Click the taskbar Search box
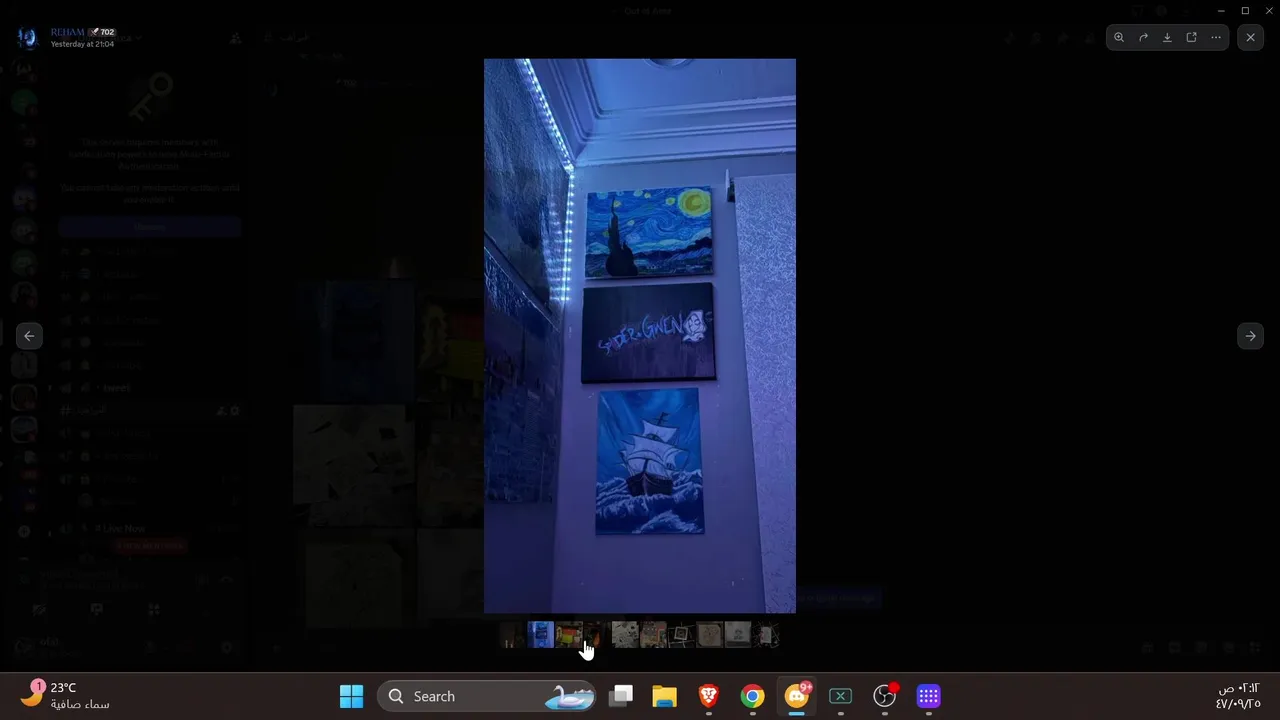1280x720 pixels. [x=487, y=696]
